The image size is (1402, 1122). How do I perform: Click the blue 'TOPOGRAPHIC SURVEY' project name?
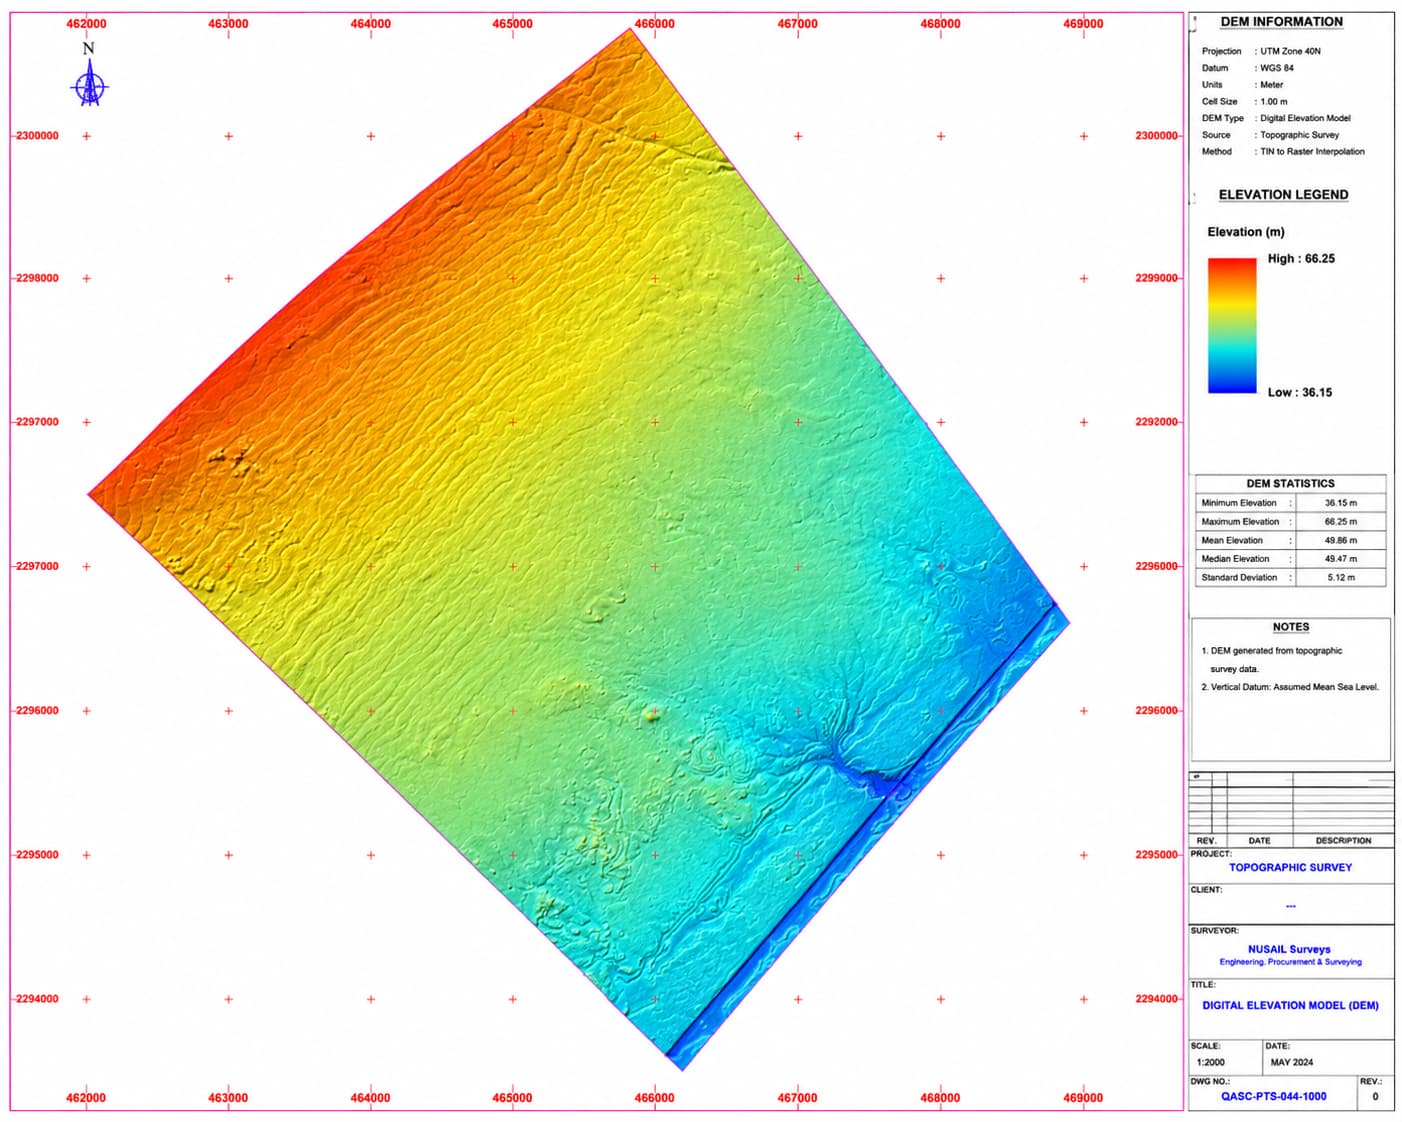coord(1290,868)
